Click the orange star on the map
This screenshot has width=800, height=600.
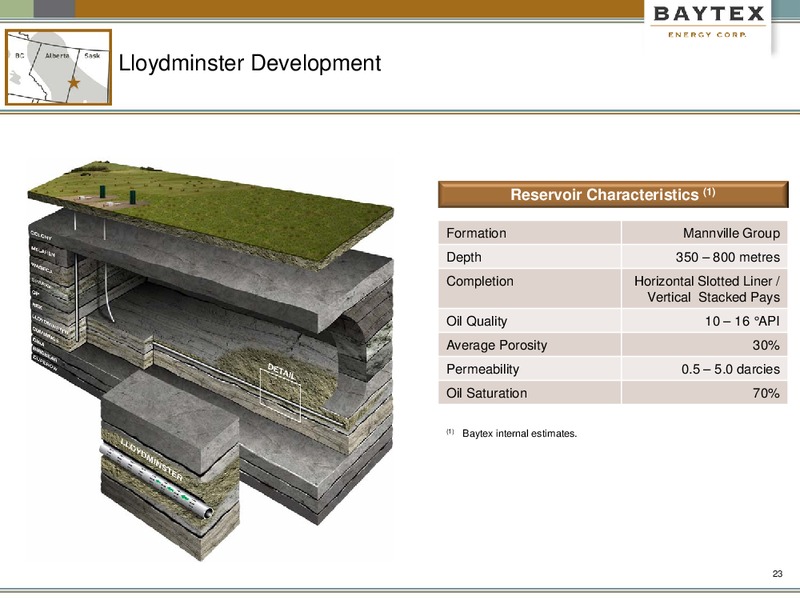click(74, 82)
